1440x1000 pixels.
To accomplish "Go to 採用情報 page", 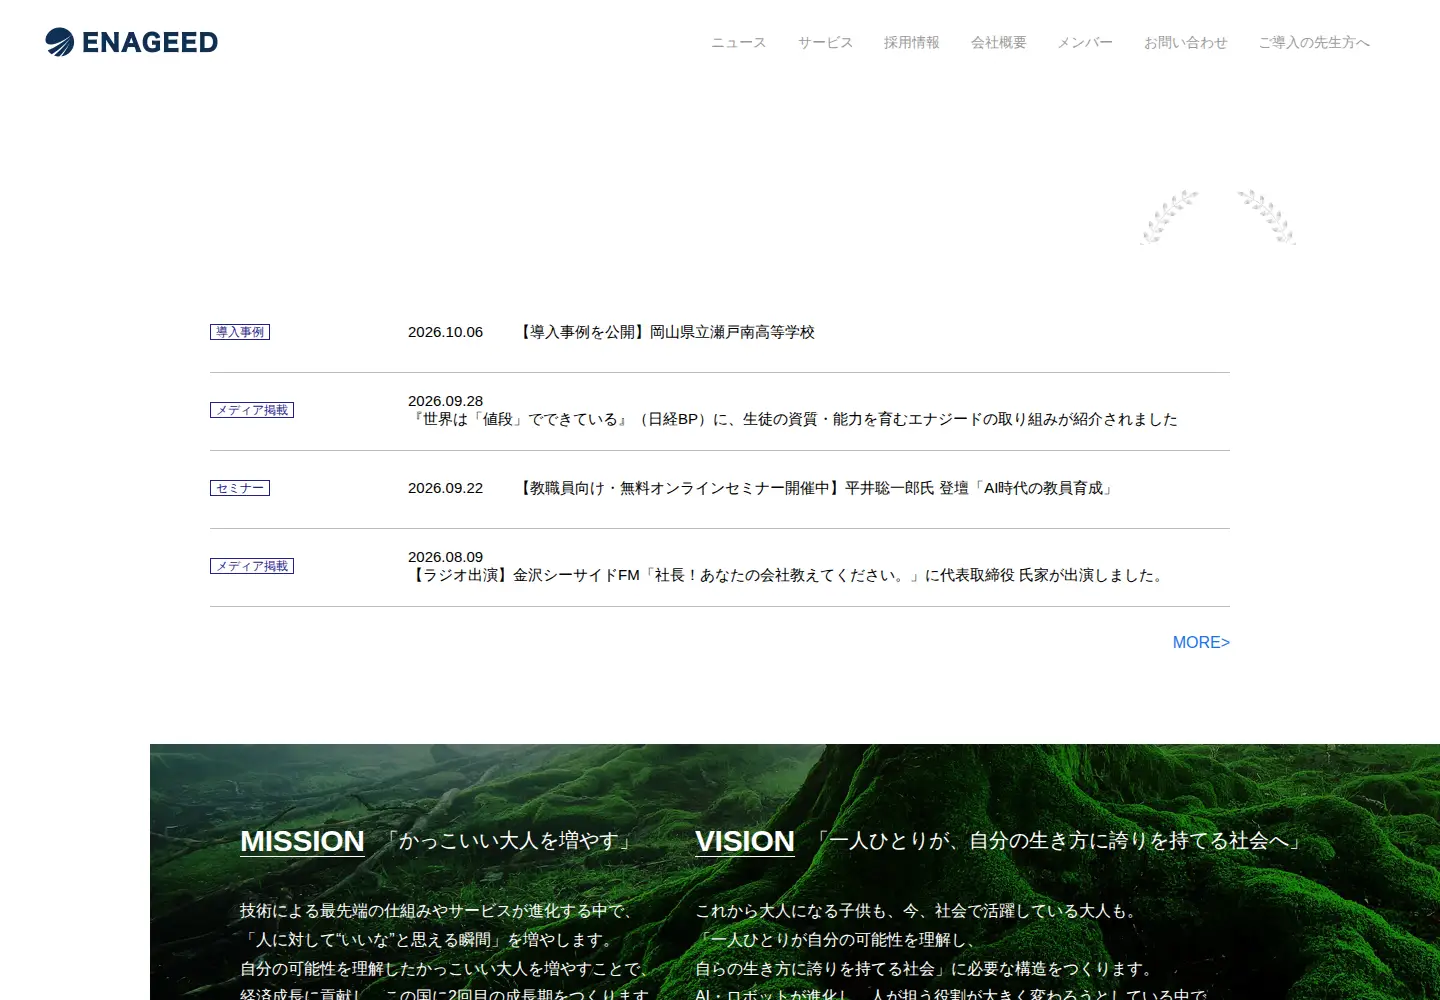I will click(912, 42).
